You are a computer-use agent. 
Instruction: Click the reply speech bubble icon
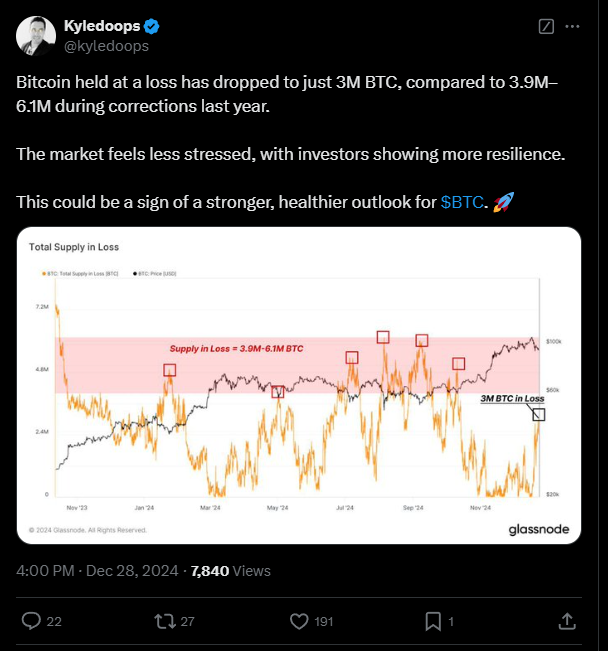point(31,621)
